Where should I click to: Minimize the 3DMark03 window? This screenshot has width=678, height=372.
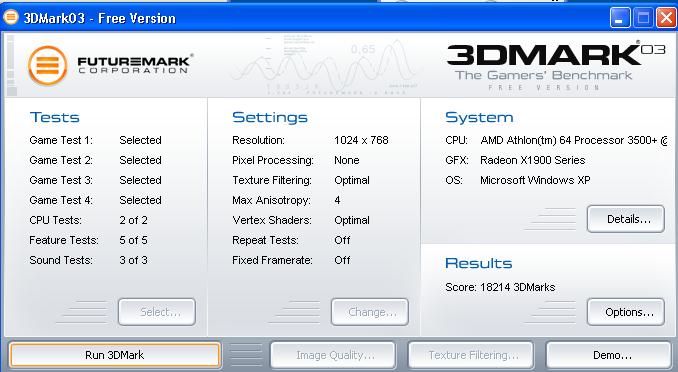pos(620,18)
